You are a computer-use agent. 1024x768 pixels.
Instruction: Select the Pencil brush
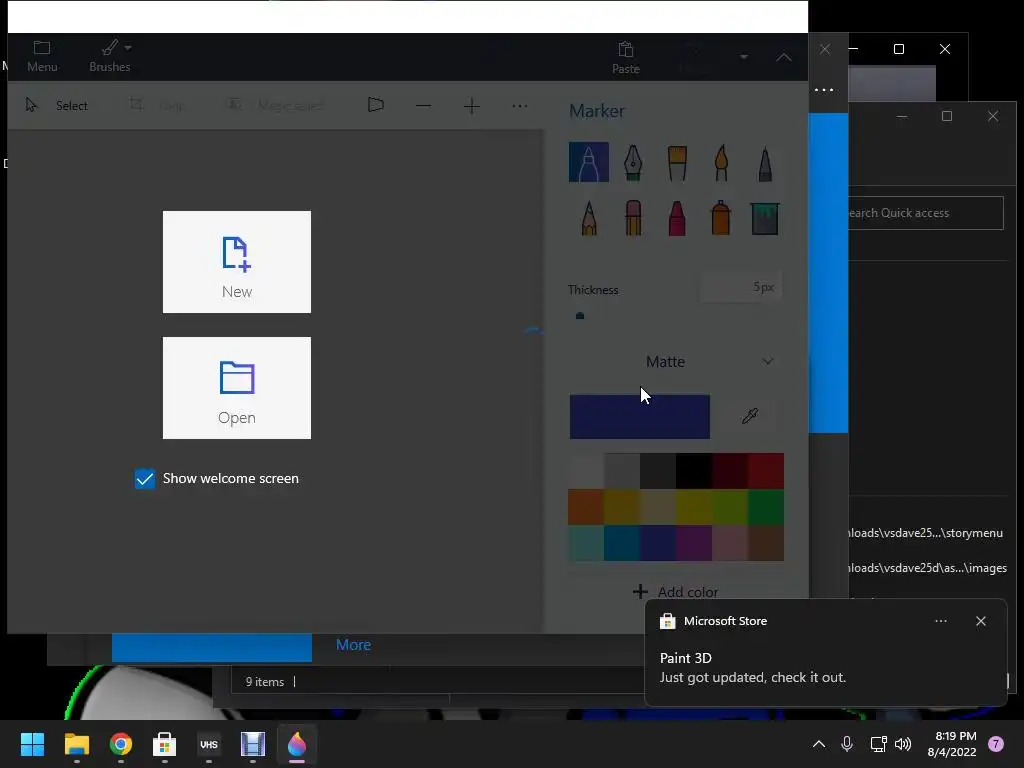(588, 217)
